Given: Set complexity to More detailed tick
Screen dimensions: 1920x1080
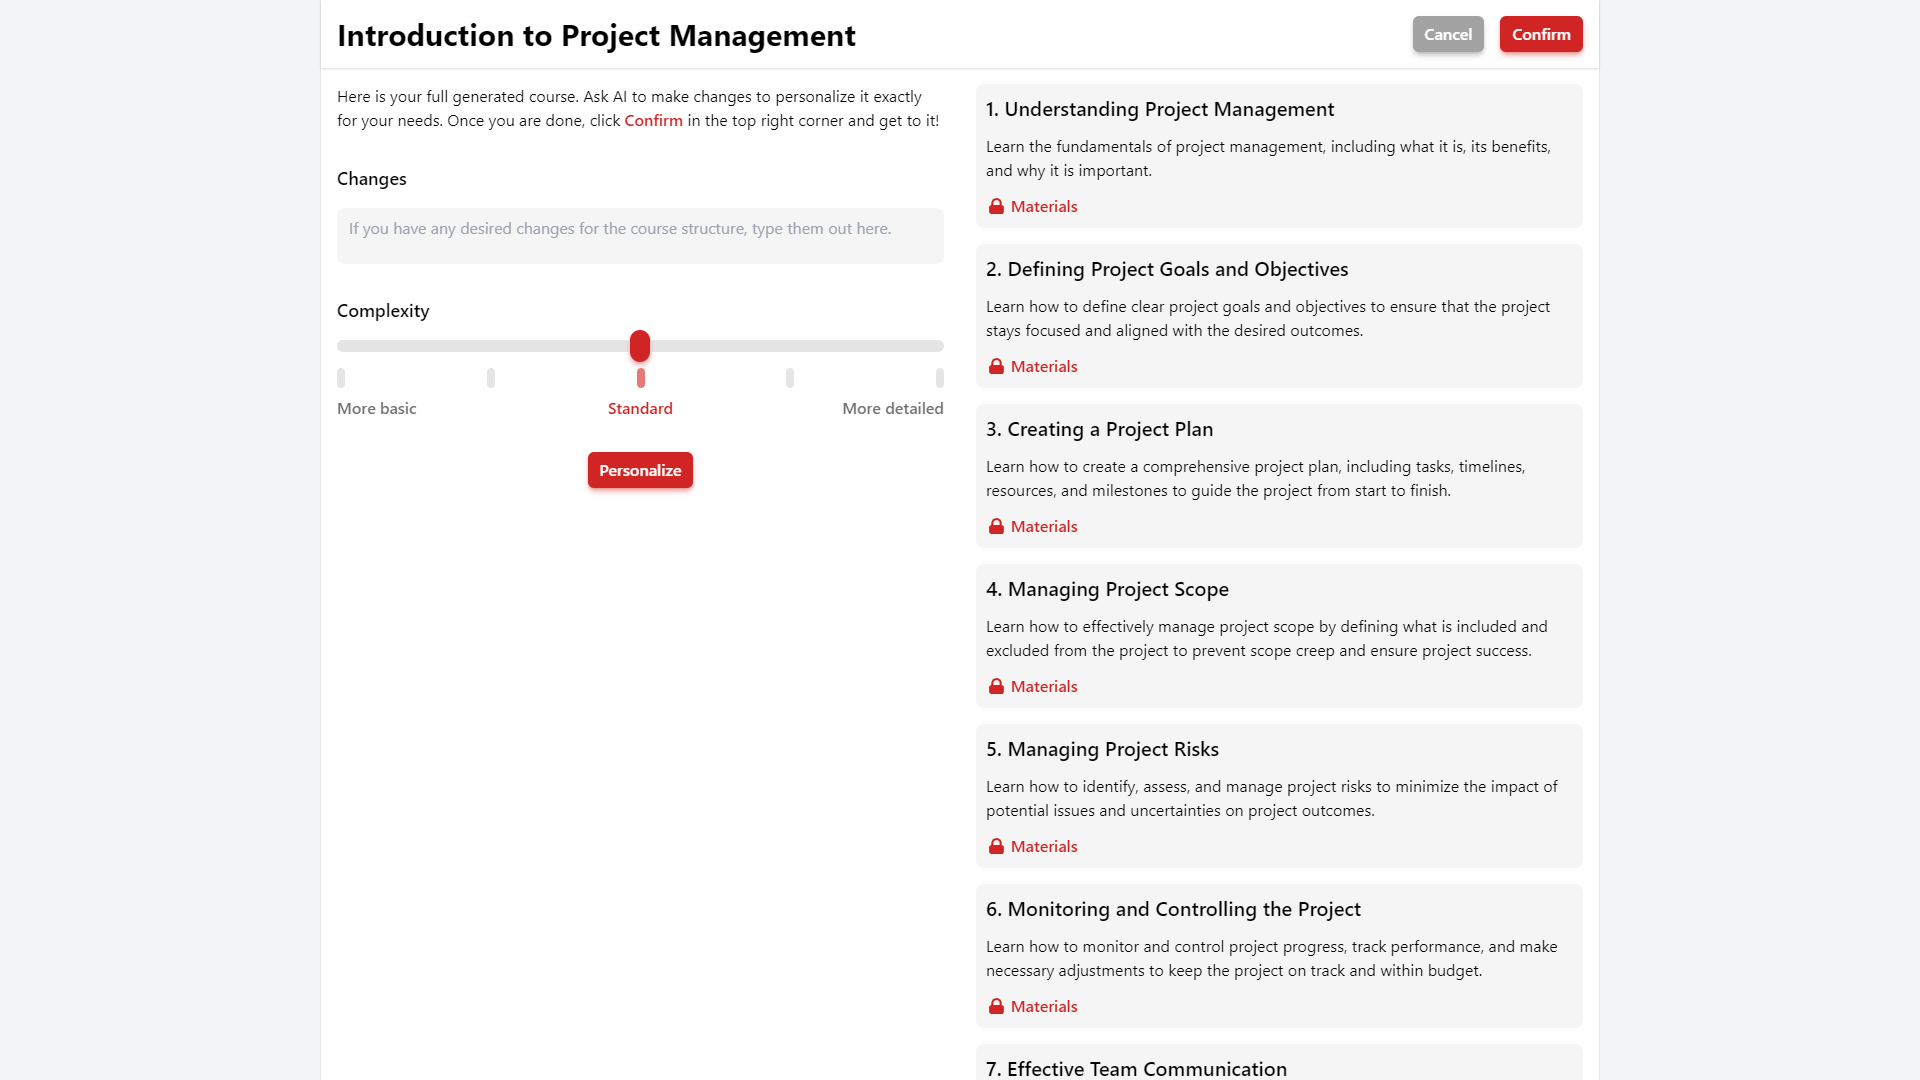Looking at the screenshot, I should point(939,378).
